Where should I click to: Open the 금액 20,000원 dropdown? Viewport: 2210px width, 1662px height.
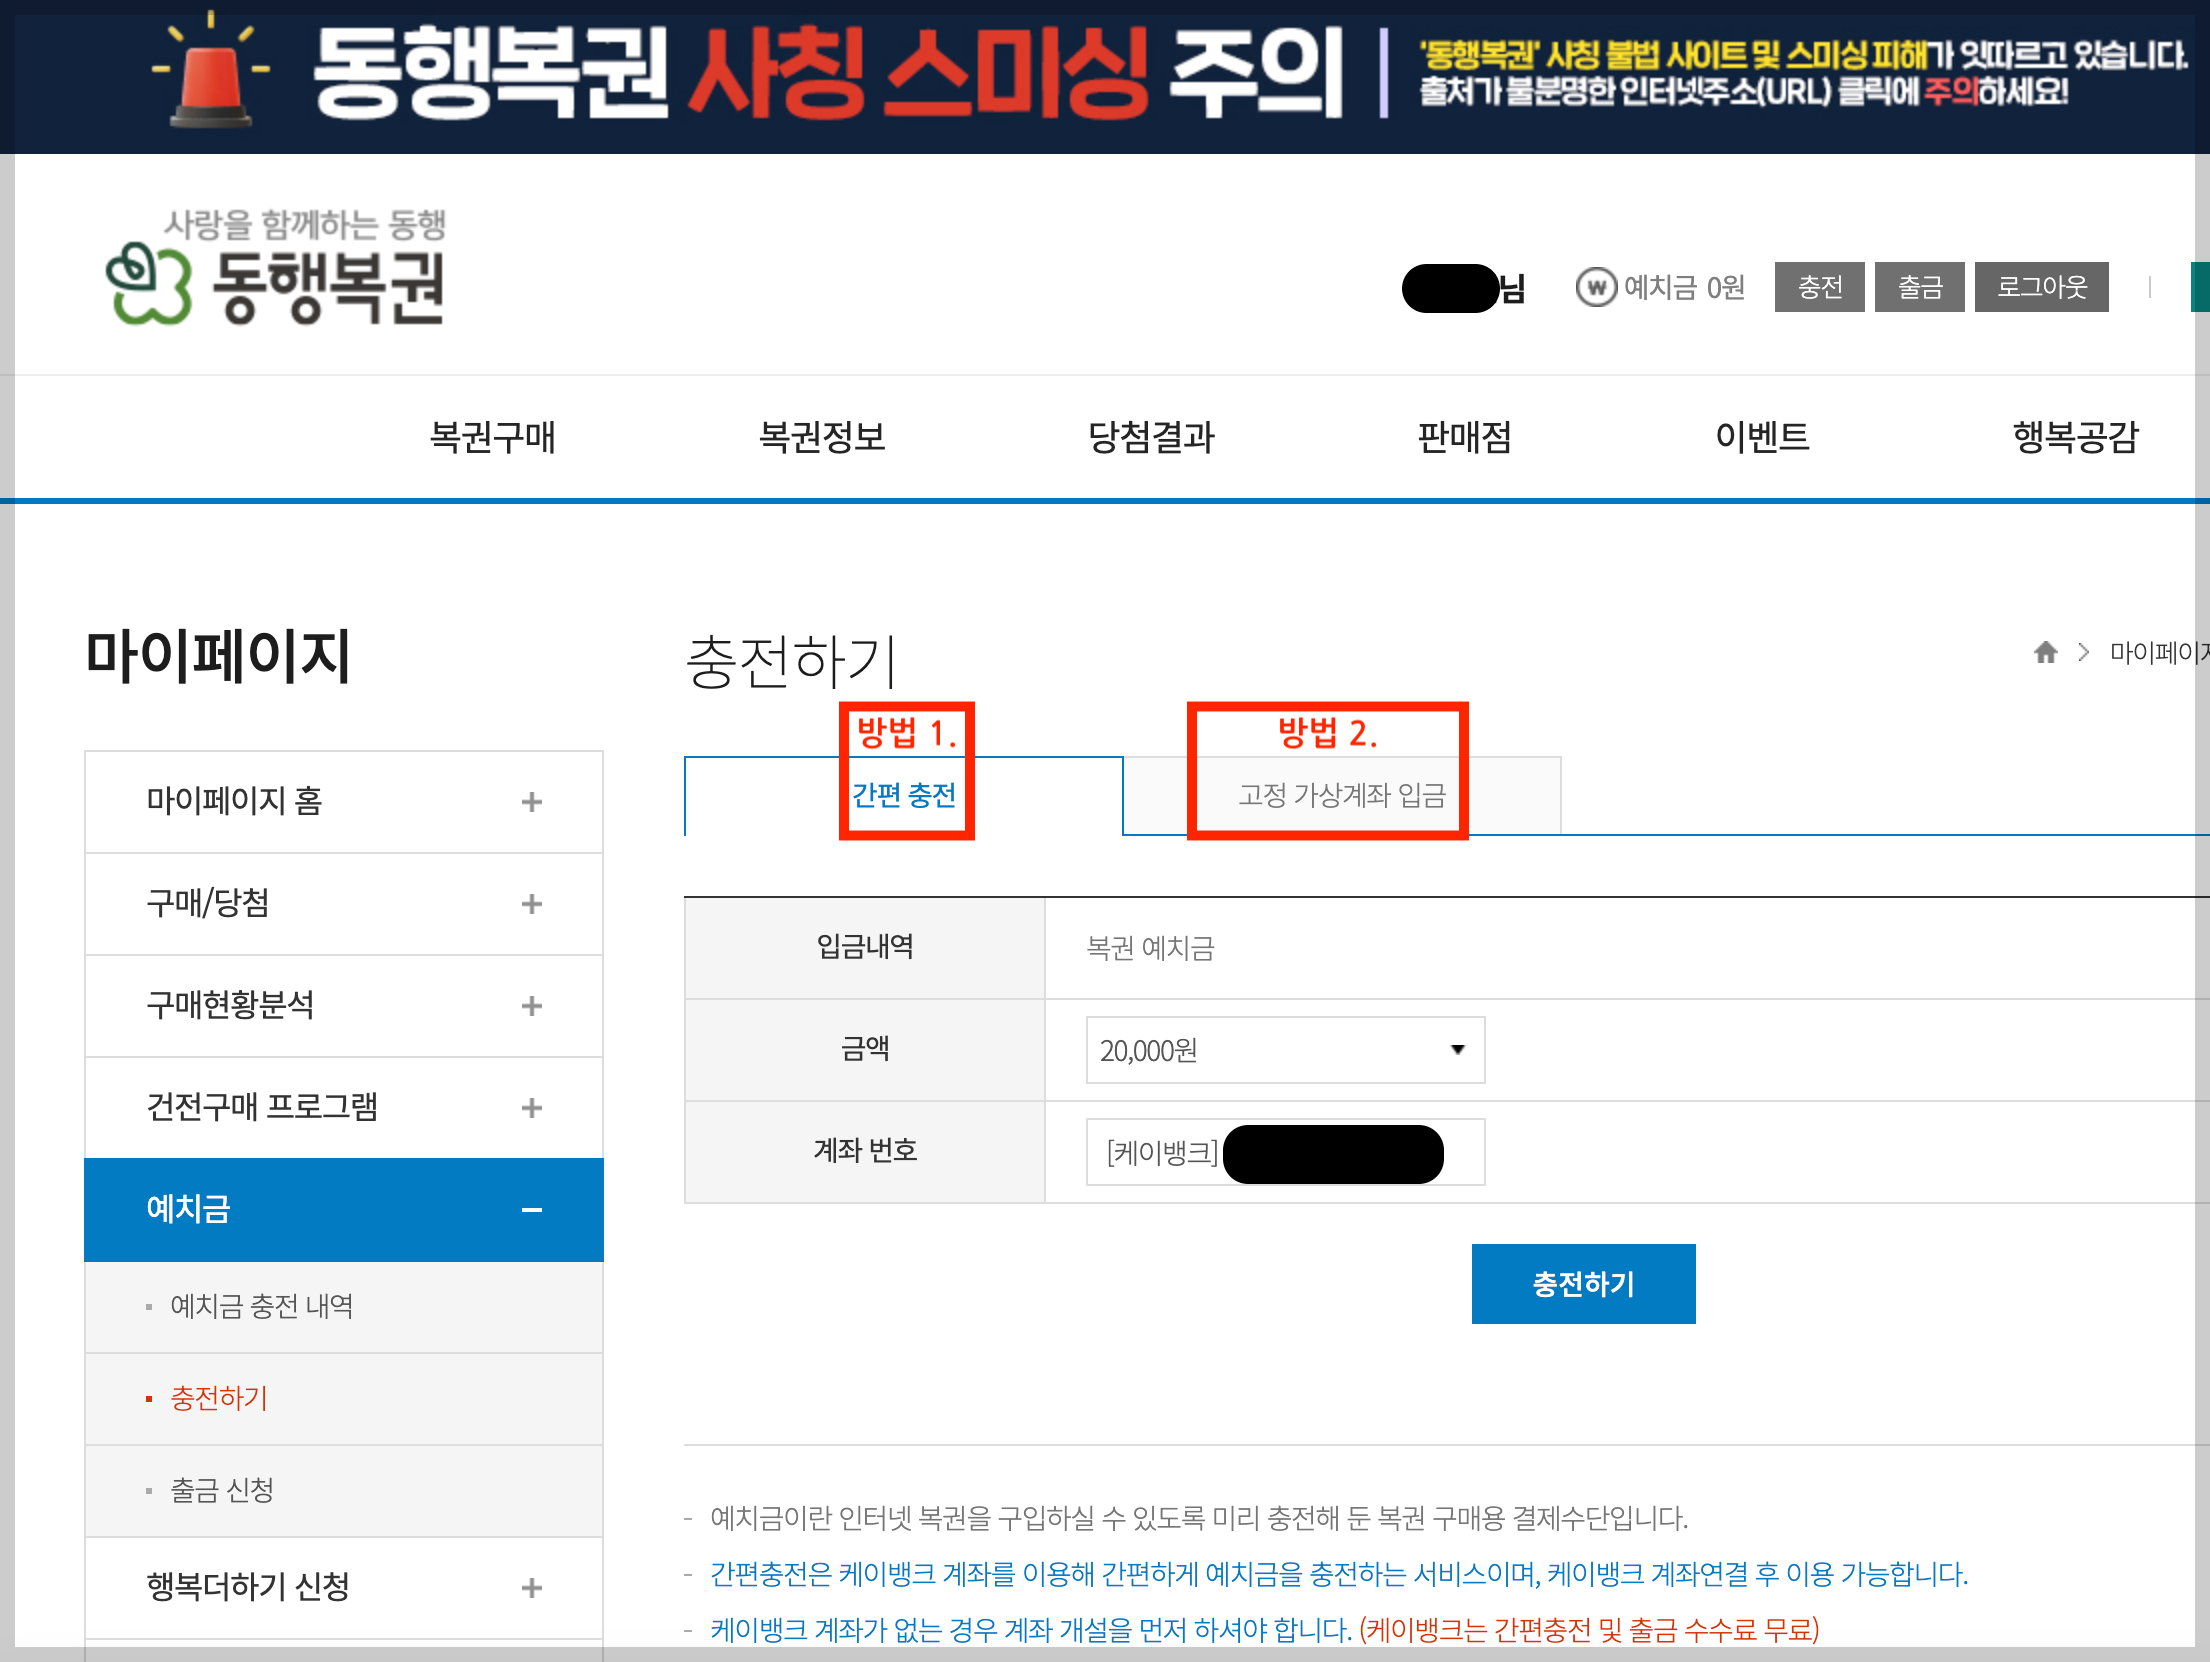click(1284, 1050)
